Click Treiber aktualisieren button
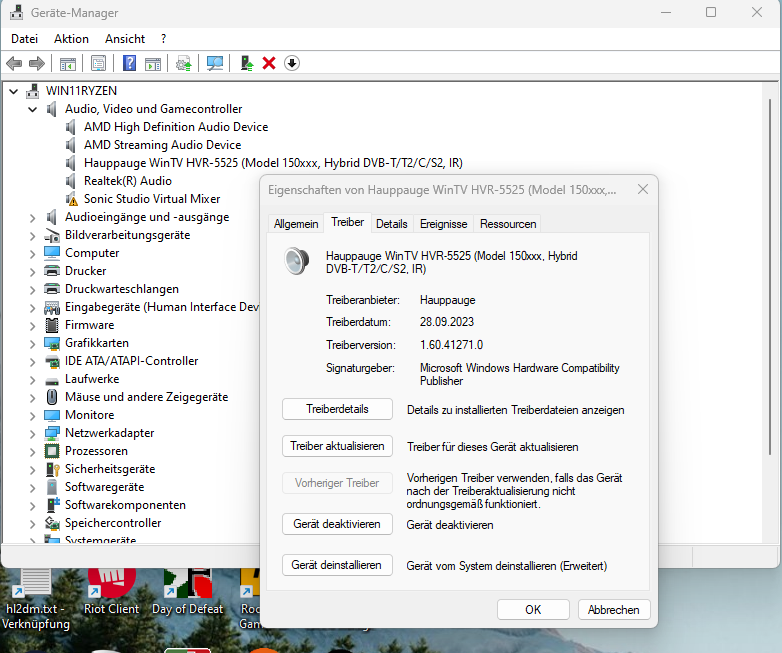Image resolution: width=782 pixels, height=653 pixels. (x=337, y=446)
